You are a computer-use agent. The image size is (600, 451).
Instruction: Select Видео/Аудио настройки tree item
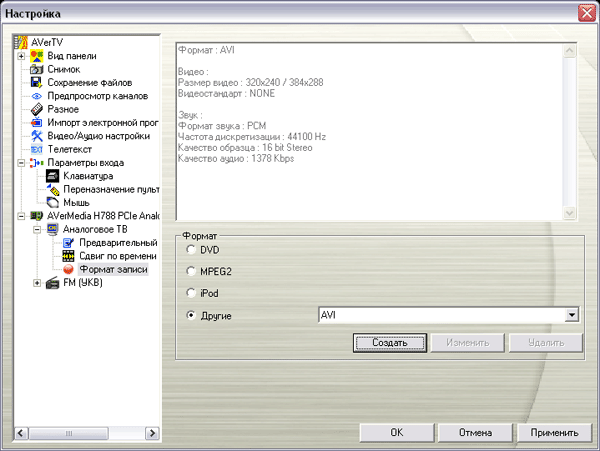point(99,136)
